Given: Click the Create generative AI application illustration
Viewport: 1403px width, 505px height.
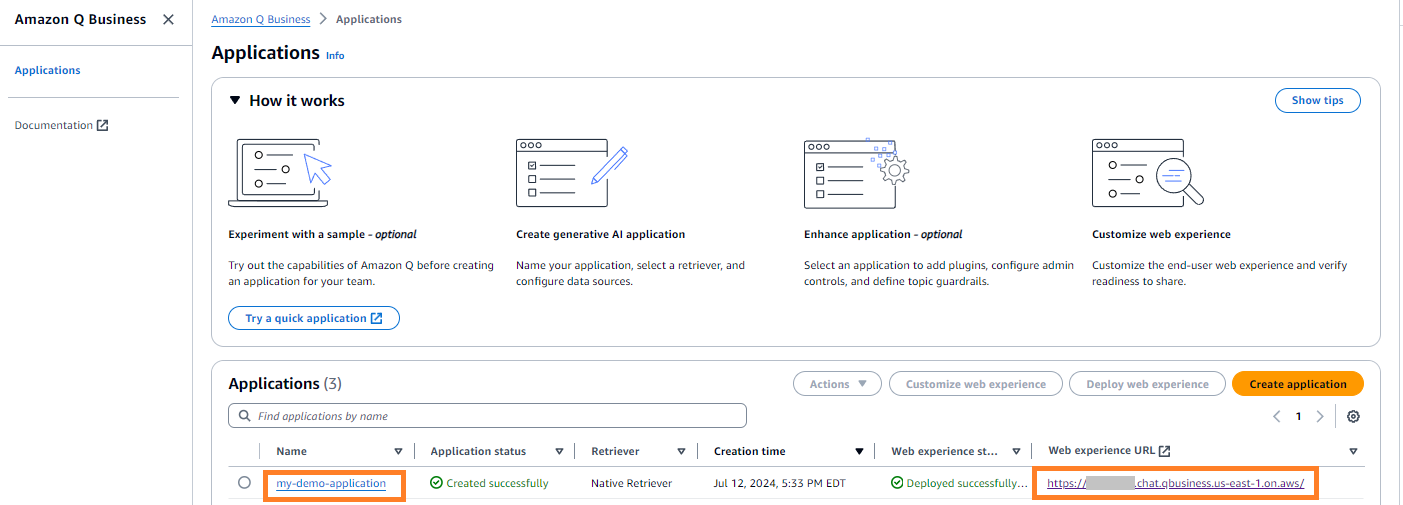Looking at the screenshot, I should click(x=571, y=172).
